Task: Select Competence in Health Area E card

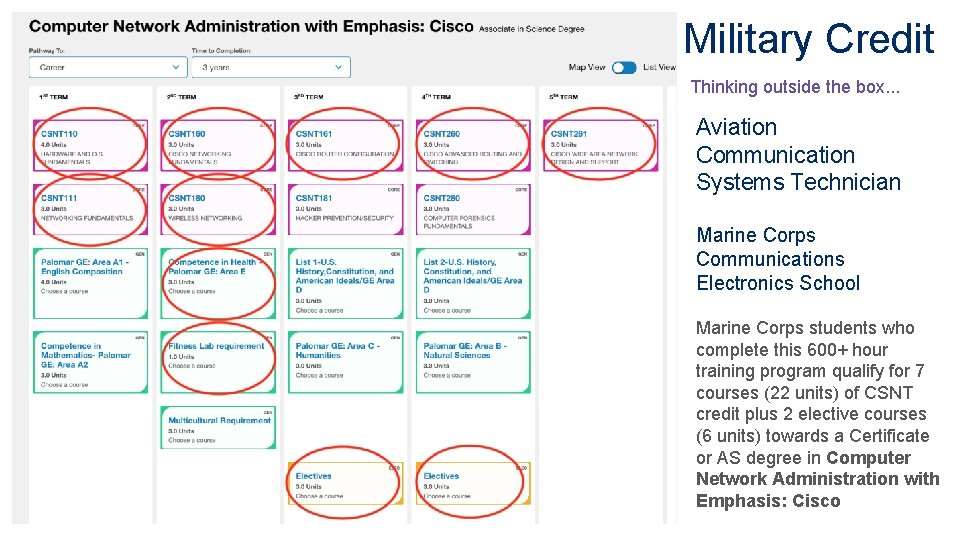Action: click(x=218, y=283)
